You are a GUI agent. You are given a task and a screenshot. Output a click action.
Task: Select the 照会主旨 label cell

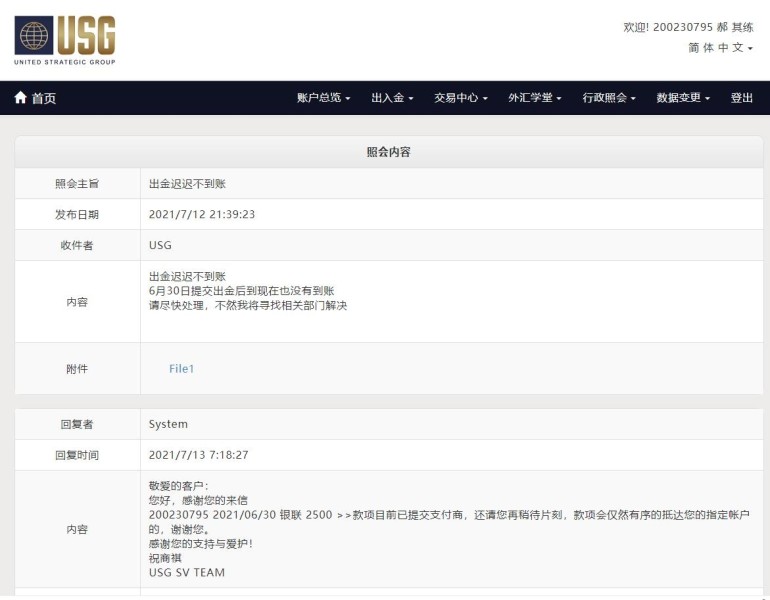[x=77, y=184]
